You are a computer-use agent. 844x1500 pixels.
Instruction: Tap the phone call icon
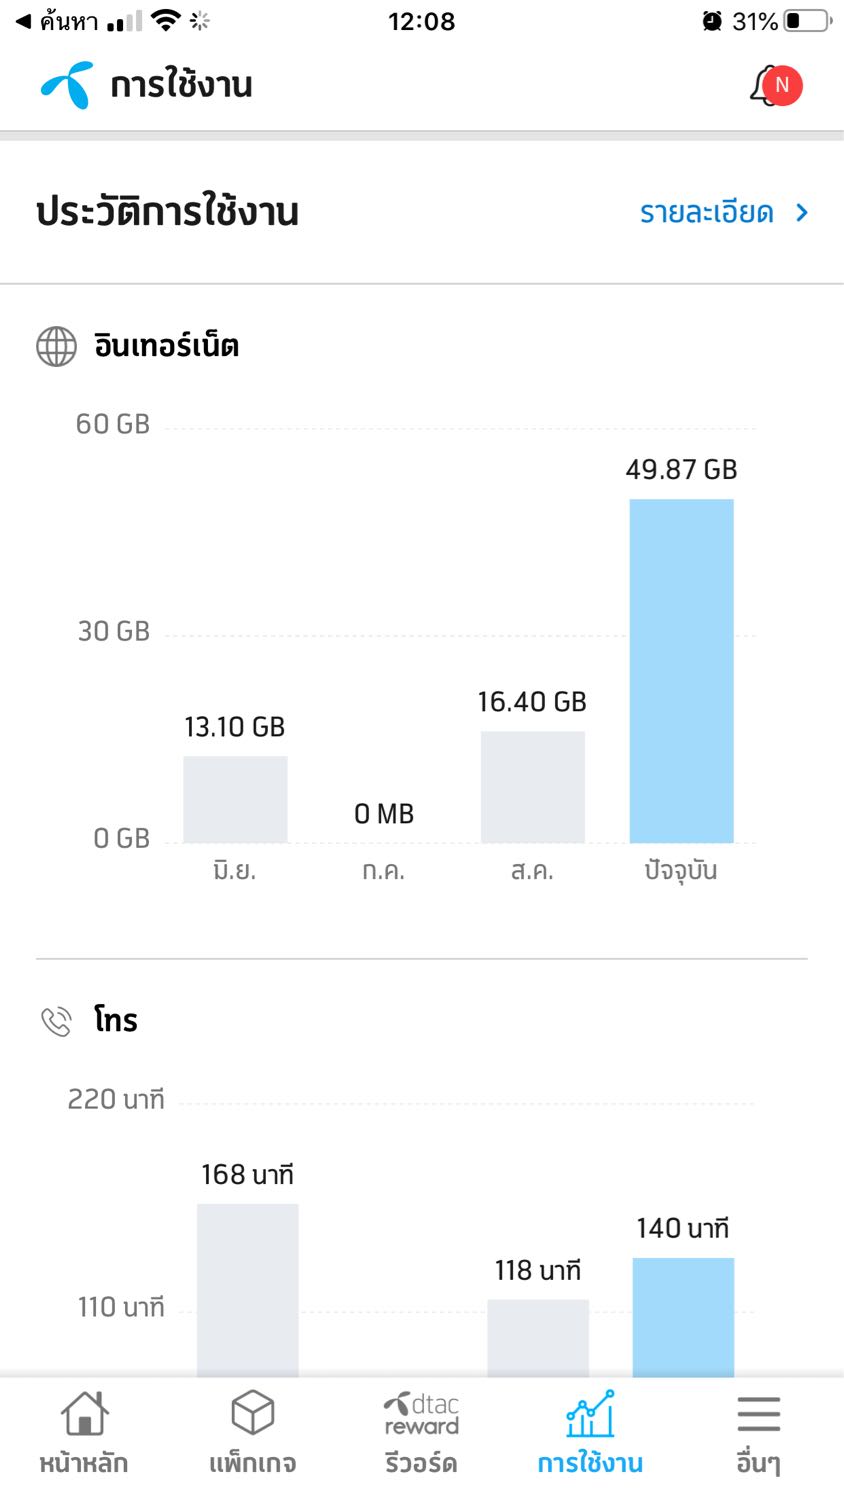[56, 1021]
